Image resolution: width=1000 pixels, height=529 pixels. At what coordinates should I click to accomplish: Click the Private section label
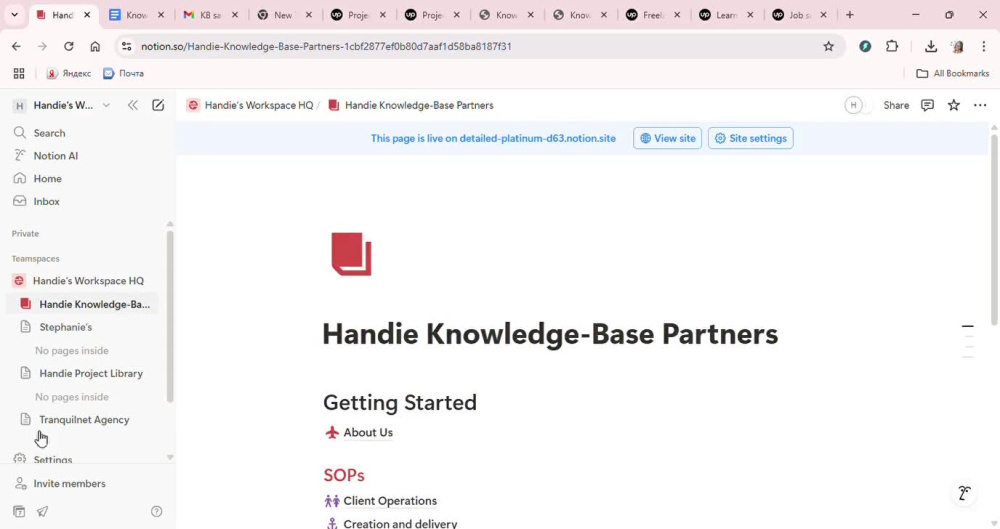point(26,234)
